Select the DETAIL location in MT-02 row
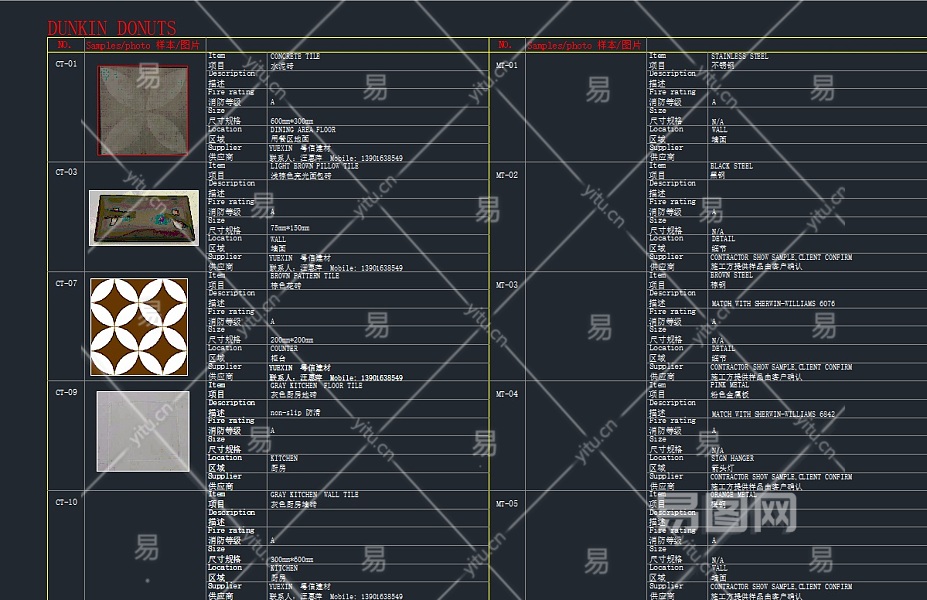 click(723, 239)
